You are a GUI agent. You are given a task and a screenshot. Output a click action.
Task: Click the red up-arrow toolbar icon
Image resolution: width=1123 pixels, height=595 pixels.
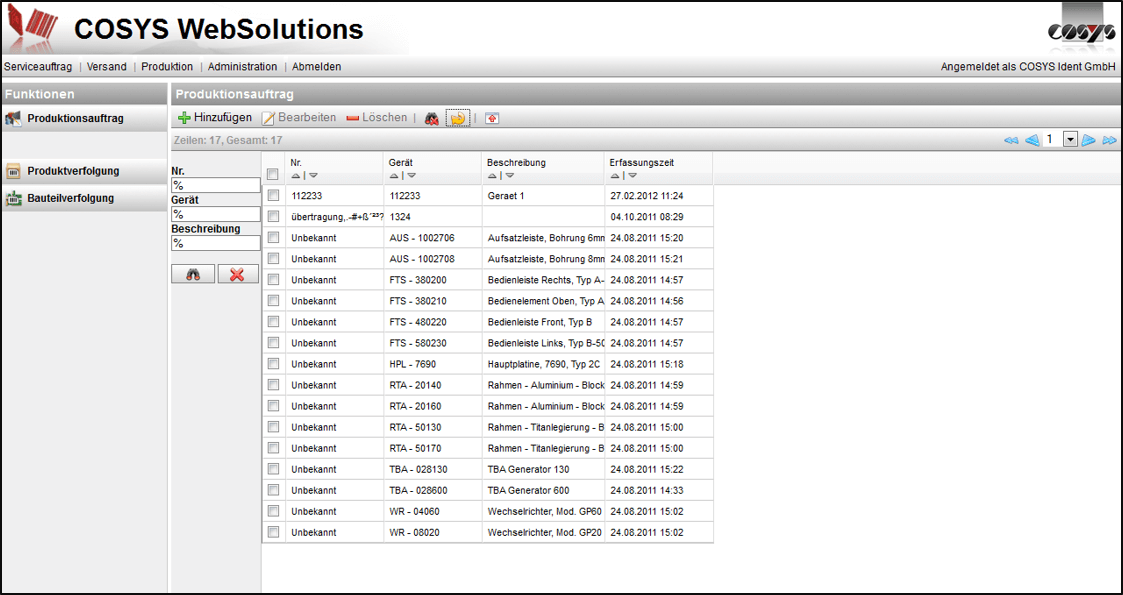[x=491, y=118]
